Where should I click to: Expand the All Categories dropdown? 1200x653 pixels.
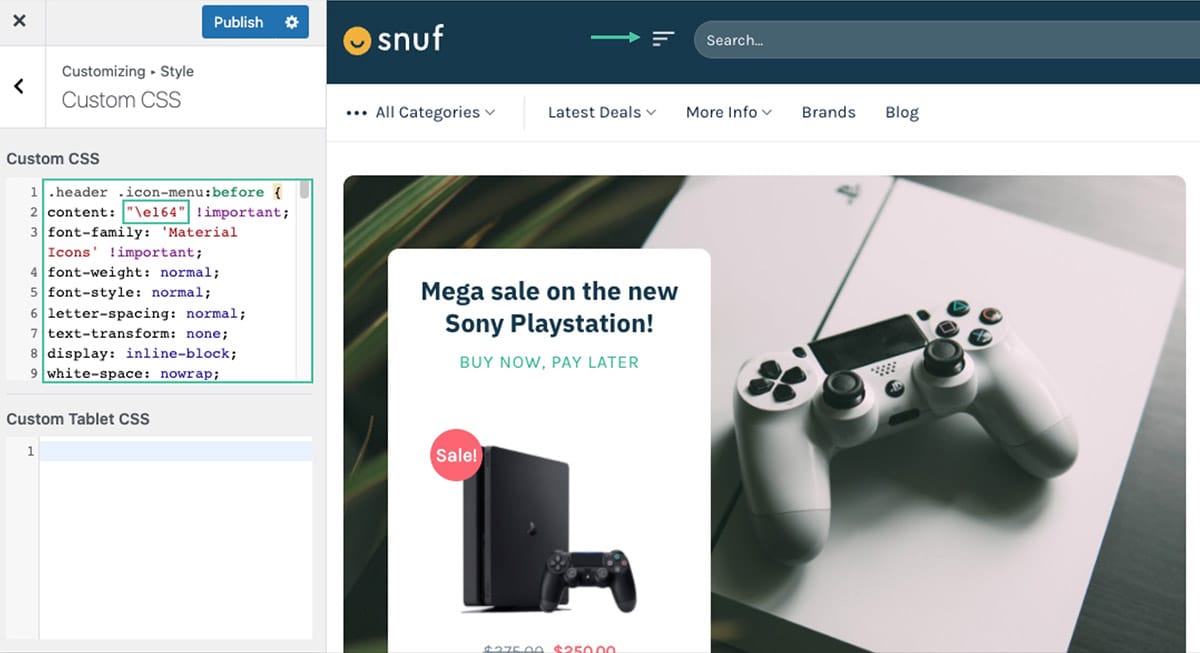420,113
